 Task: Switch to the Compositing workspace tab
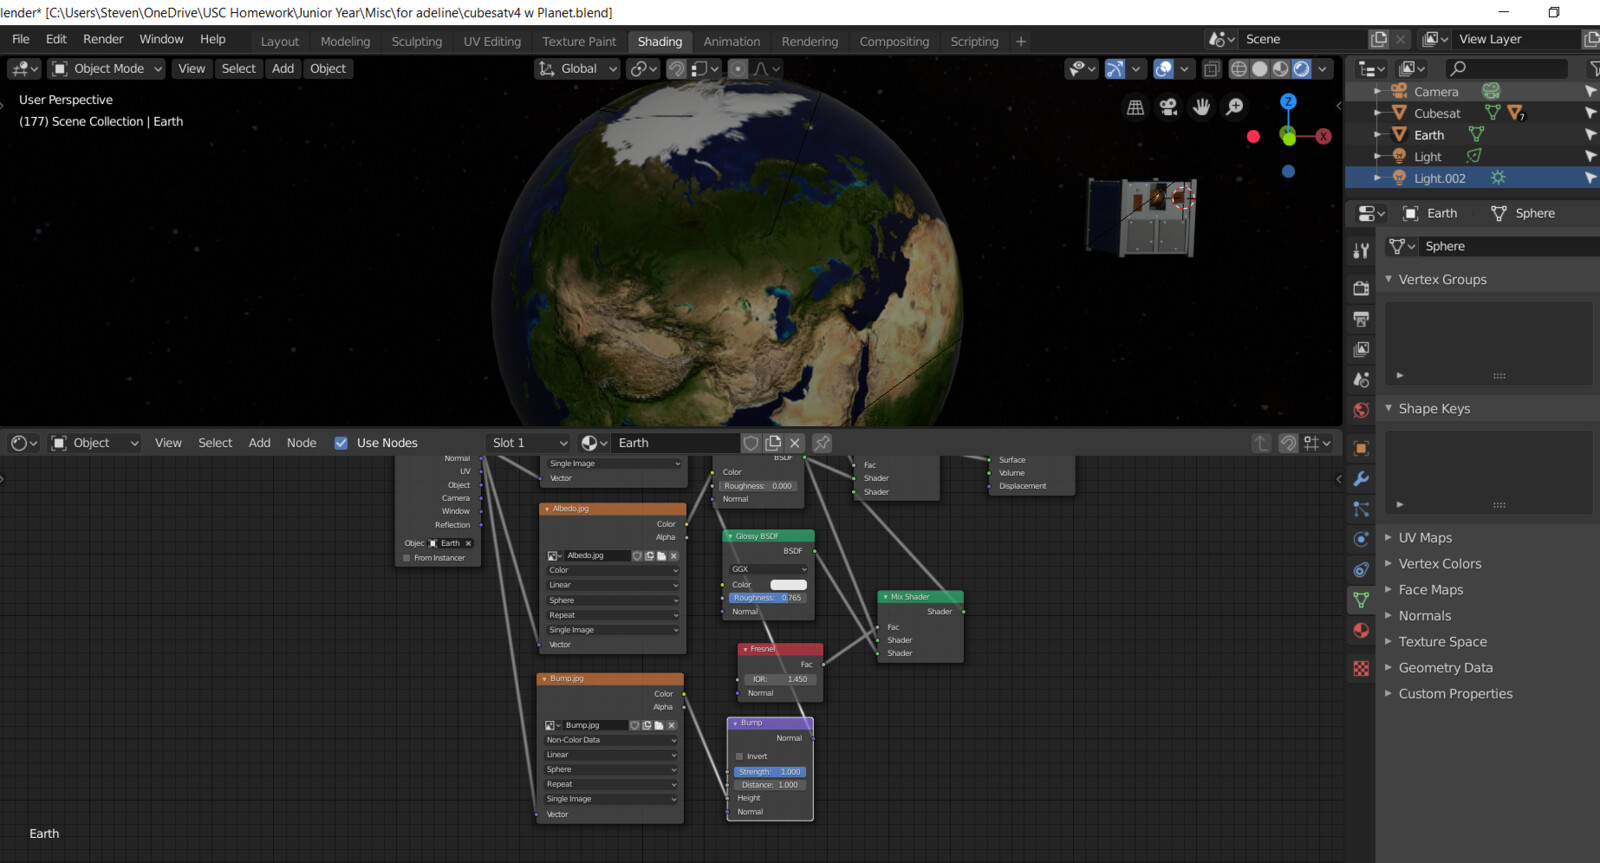pyautogui.click(x=894, y=41)
